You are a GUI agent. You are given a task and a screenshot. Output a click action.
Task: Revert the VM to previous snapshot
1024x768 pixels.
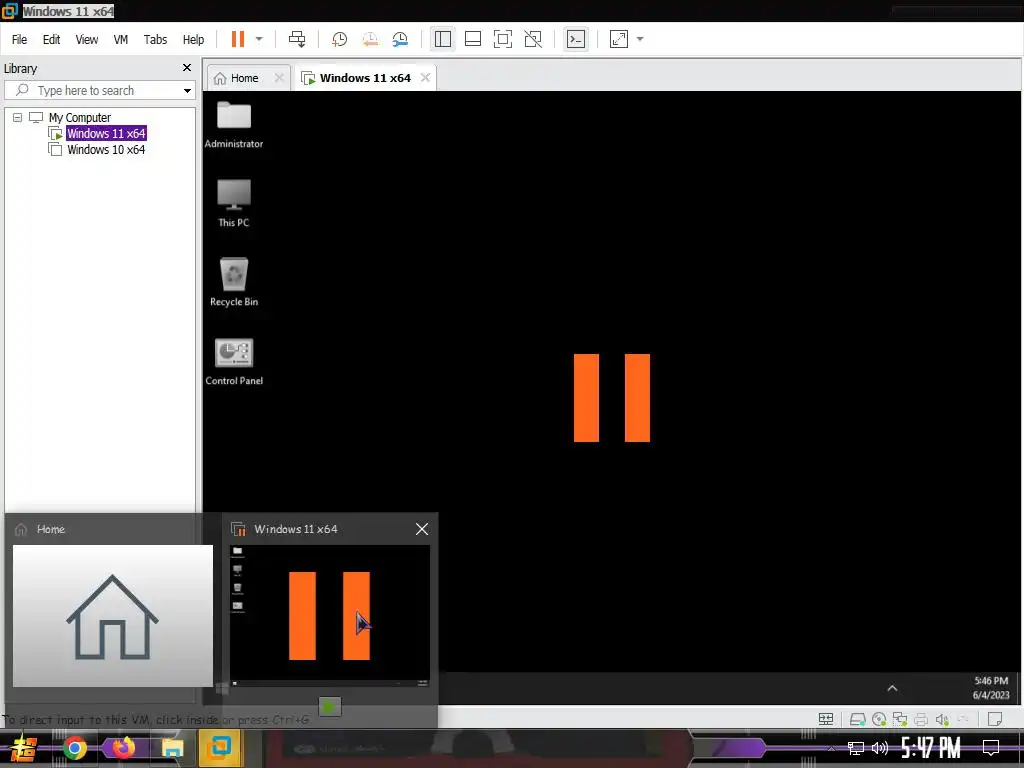[370, 39]
